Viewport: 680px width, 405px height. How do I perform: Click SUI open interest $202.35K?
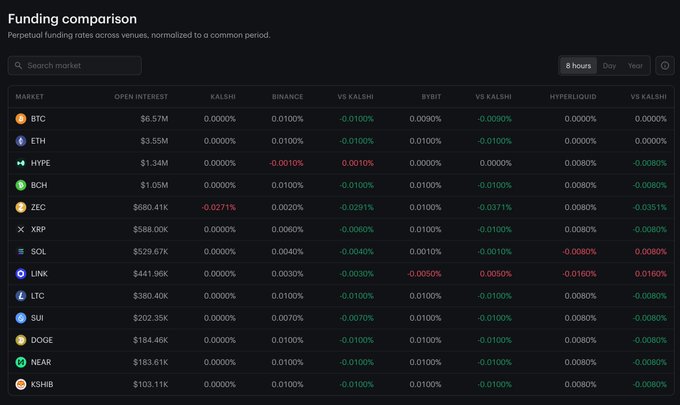tap(150, 318)
